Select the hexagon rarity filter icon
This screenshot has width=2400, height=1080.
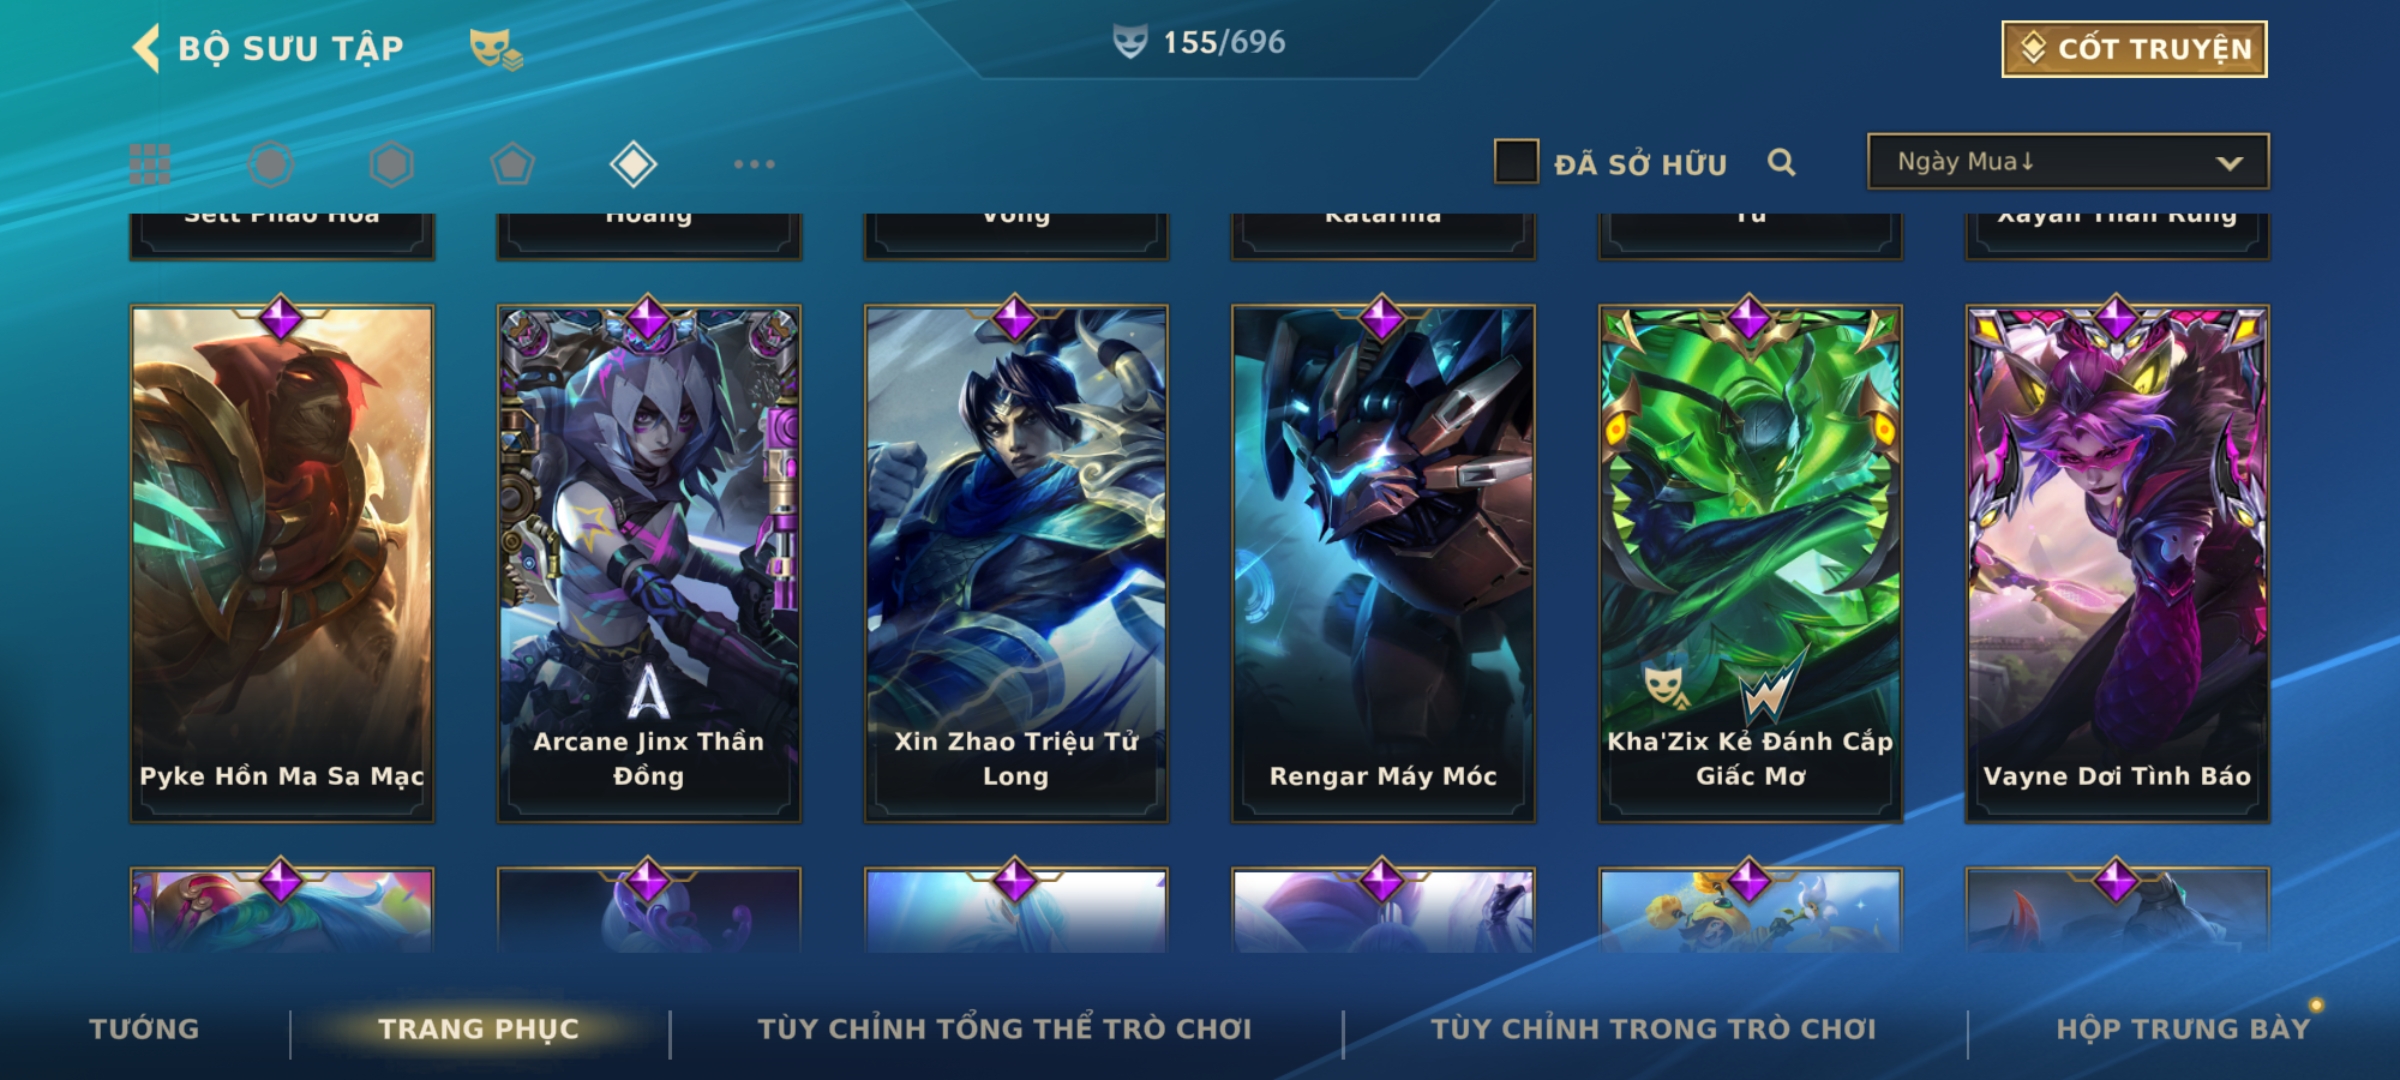(x=391, y=164)
